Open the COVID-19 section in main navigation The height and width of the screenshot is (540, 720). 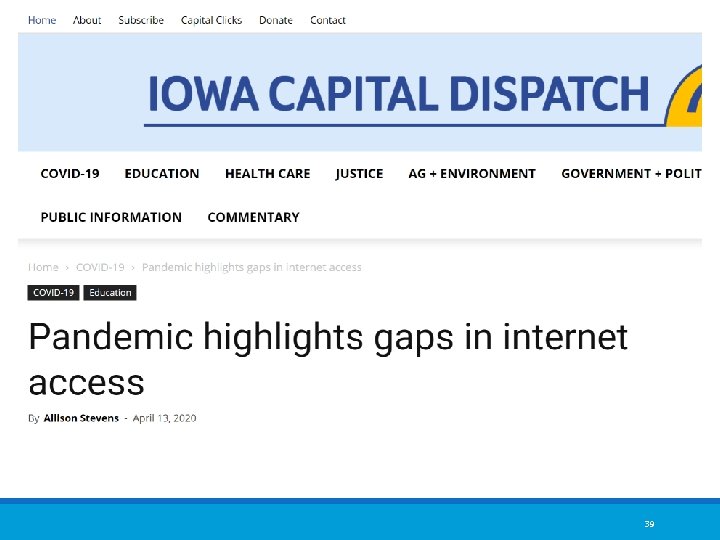pyautogui.click(x=70, y=174)
